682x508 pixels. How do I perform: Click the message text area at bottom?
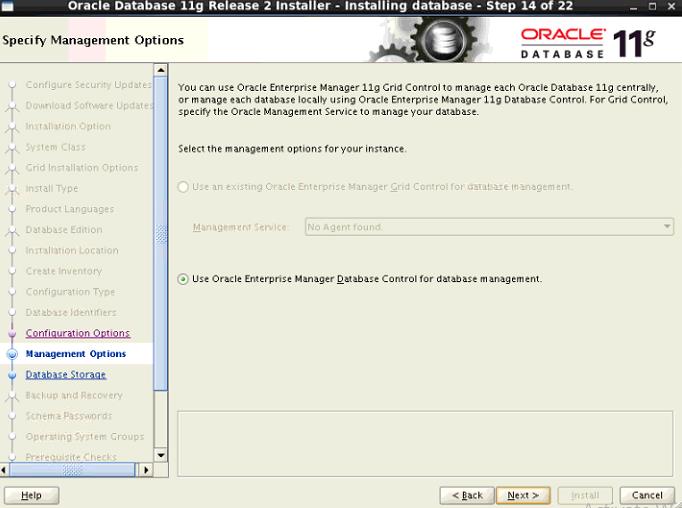(425, 444)
